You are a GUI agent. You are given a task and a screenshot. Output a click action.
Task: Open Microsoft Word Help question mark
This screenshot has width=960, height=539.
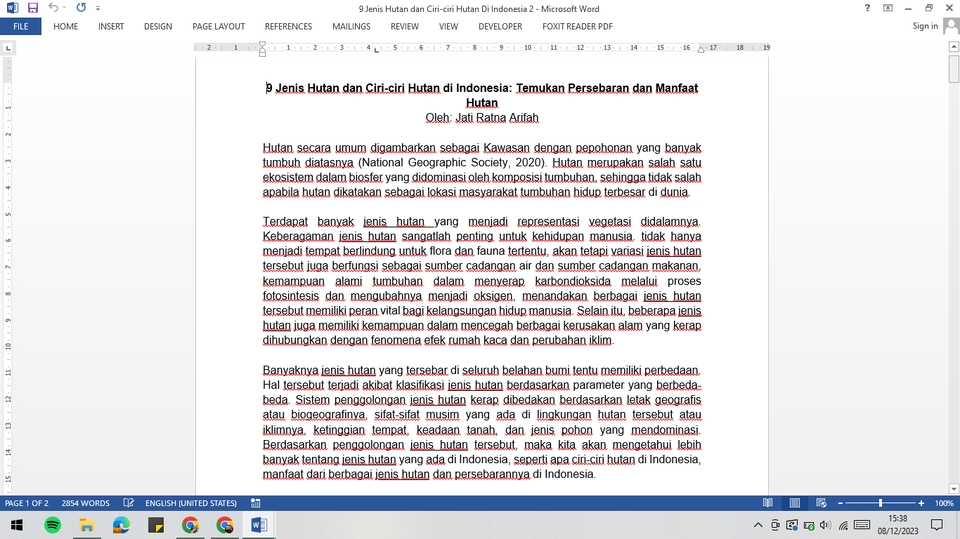click(867, 8)
